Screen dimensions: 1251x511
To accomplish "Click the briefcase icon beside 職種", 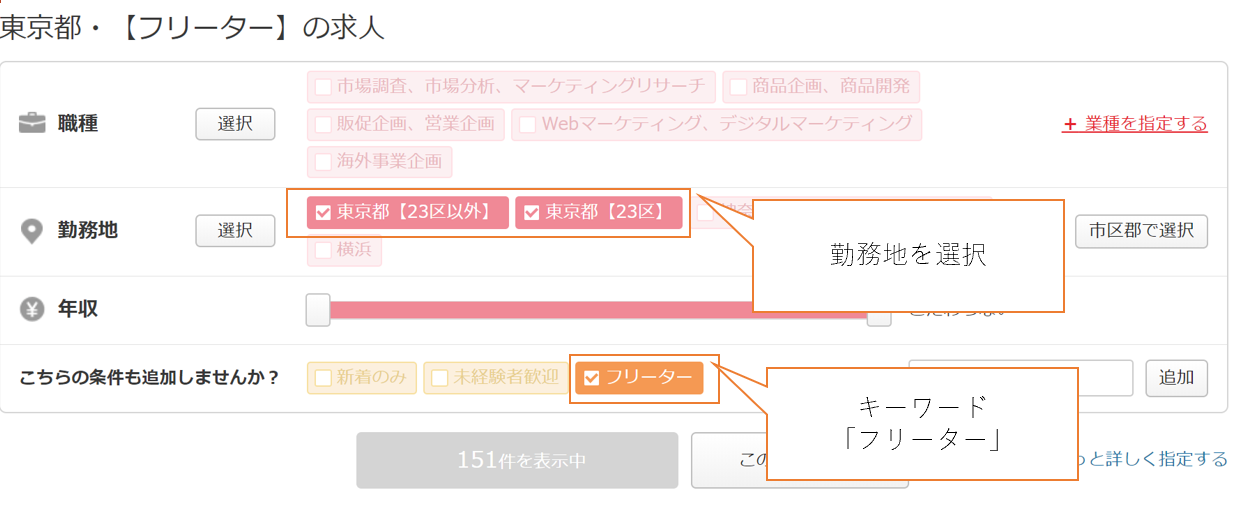I will (33, 124).
